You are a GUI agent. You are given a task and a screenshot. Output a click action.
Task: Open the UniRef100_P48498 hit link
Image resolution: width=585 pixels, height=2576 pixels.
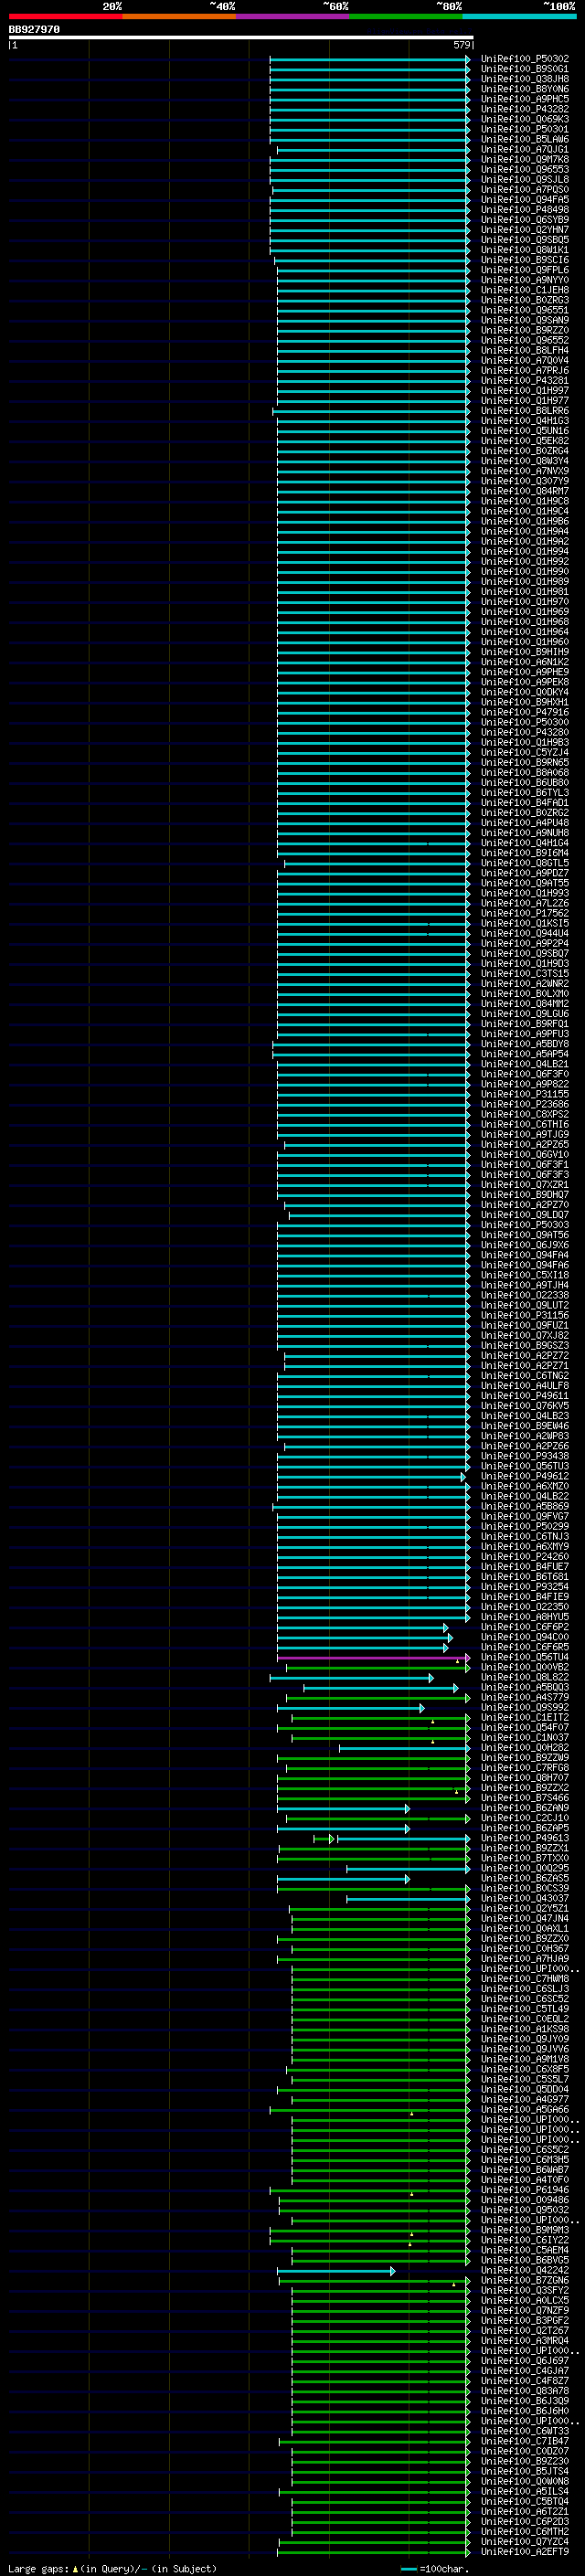coord(525,210)
